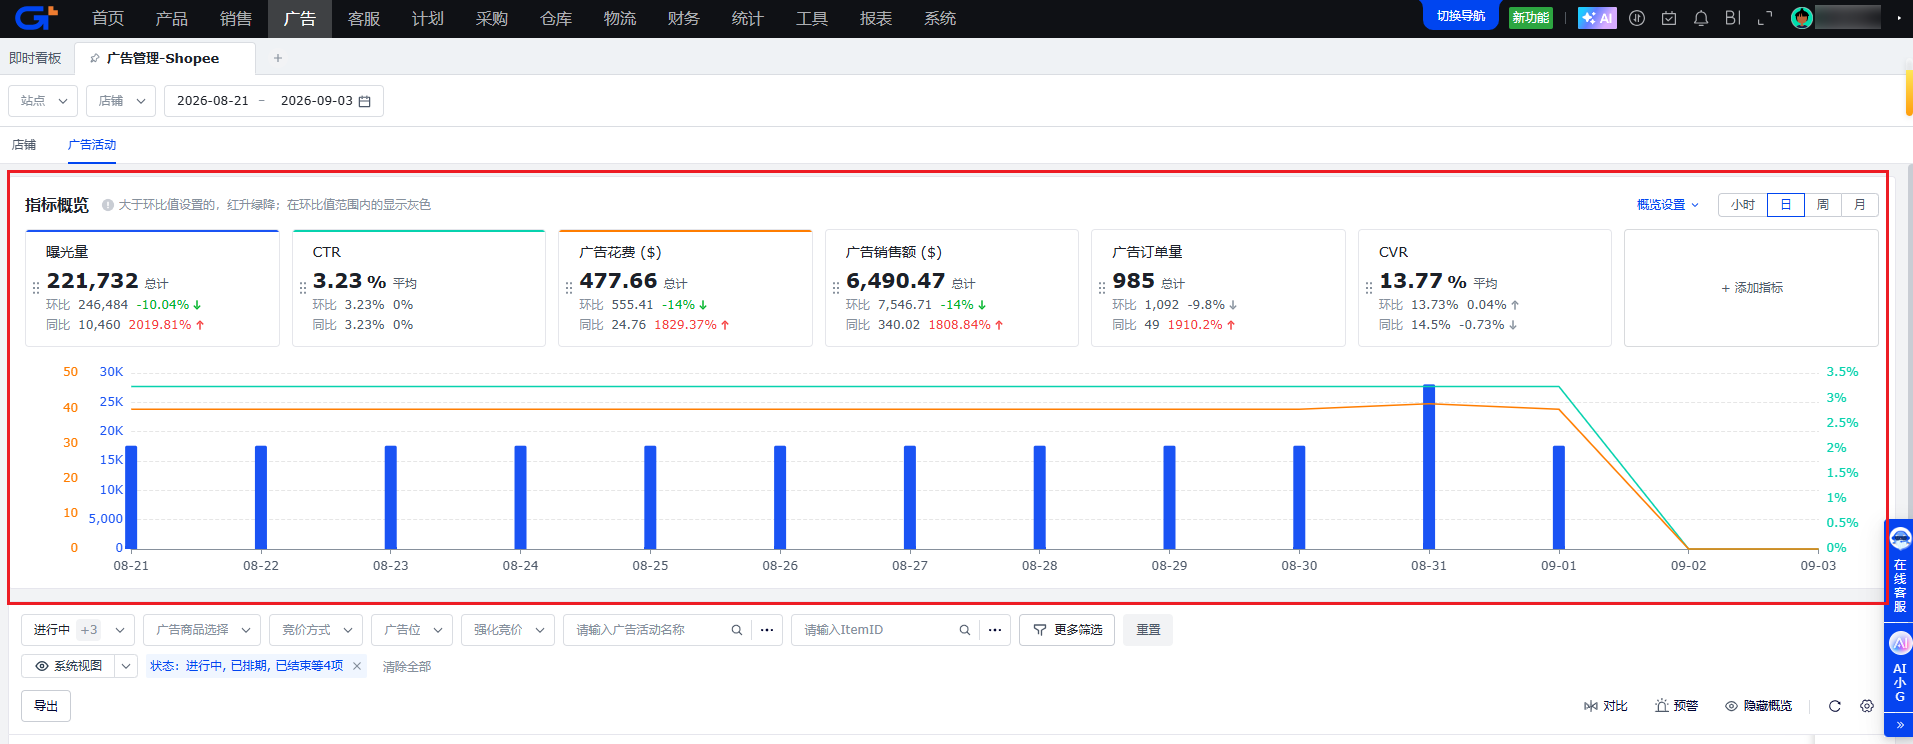The height and width of the screenshot is (744, 1913).
Task: Switch to the 店铺 tab
Action: [x=24, y=145]
